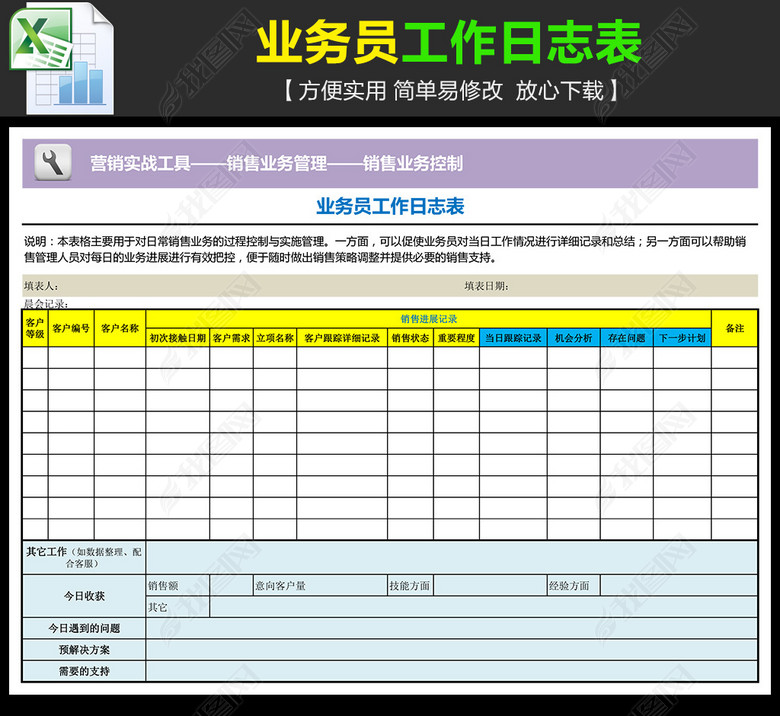Click the input area beside 需要的支持

click(452, 671)
